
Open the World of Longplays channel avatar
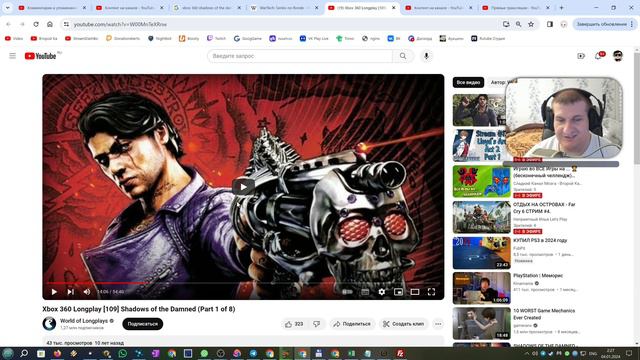[x=49, y=324]
